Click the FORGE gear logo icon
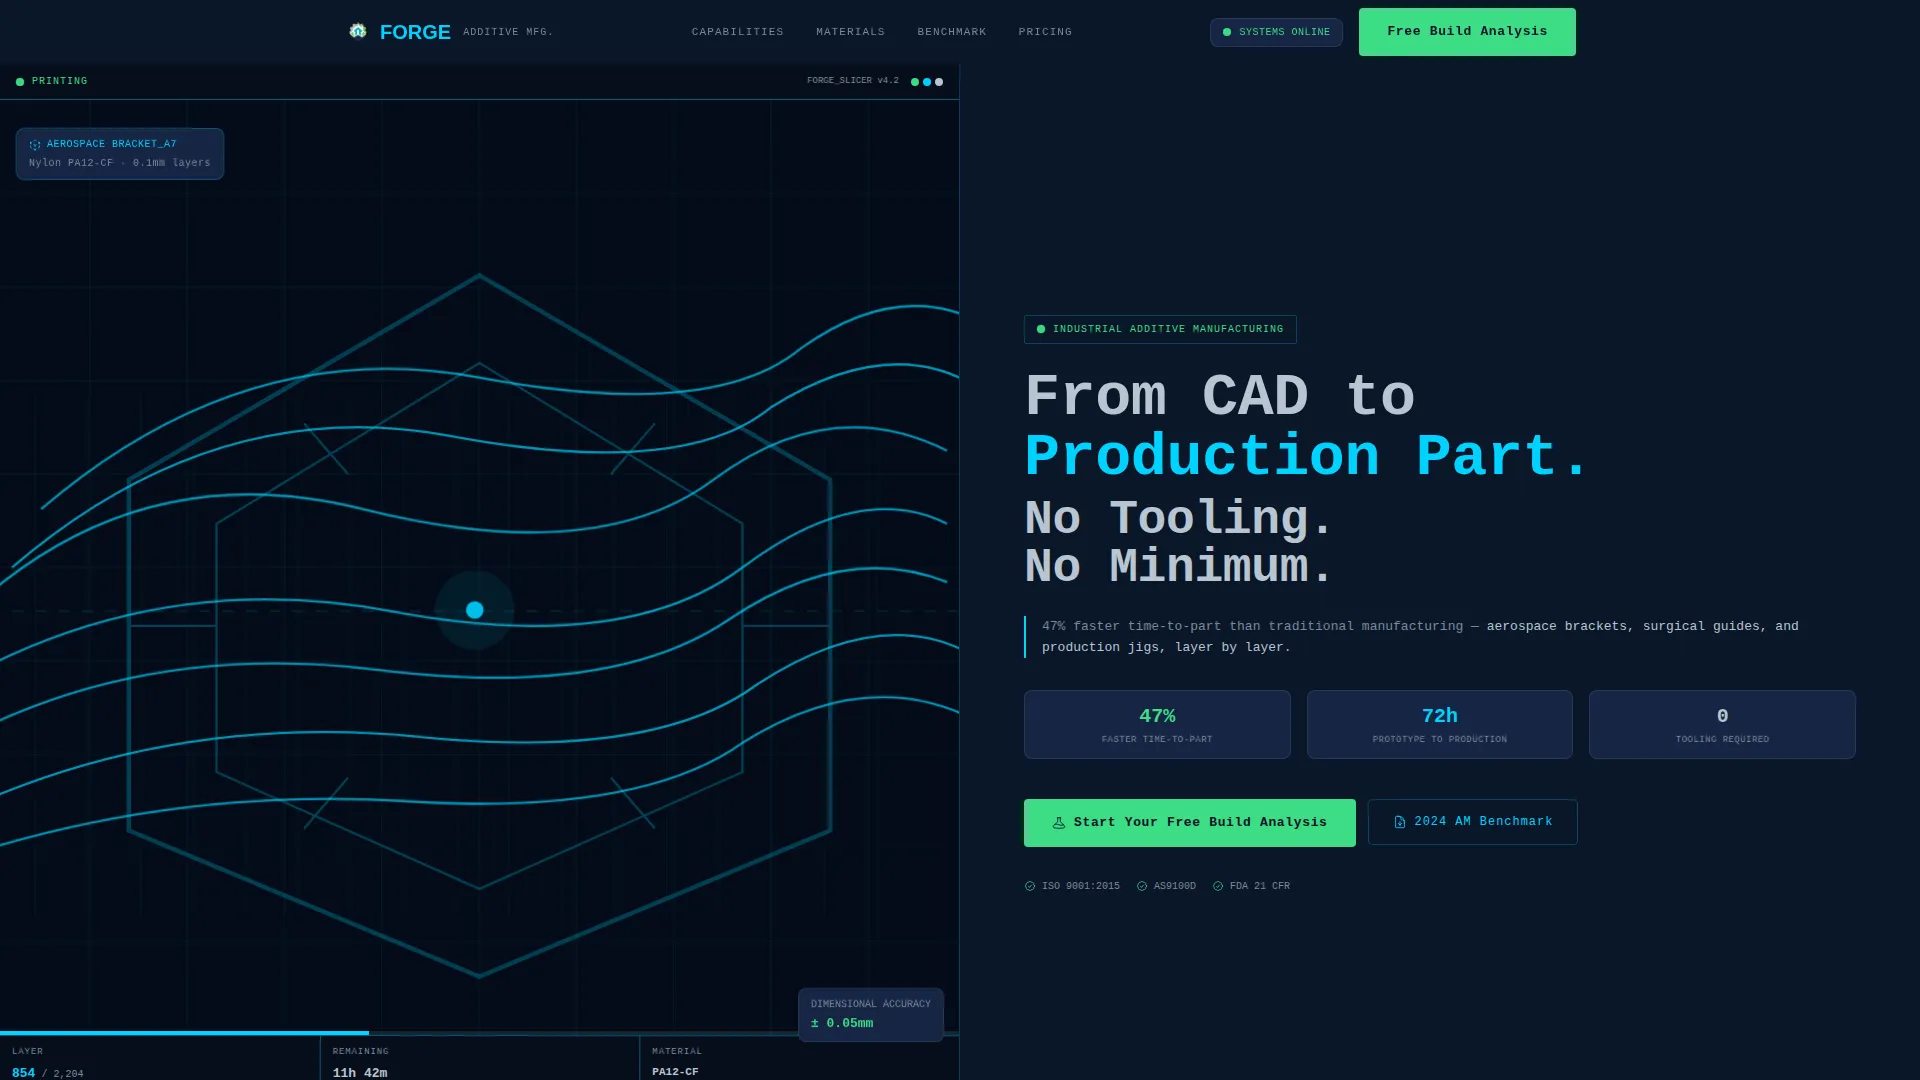1920x1080 pixels. point(358,31)
